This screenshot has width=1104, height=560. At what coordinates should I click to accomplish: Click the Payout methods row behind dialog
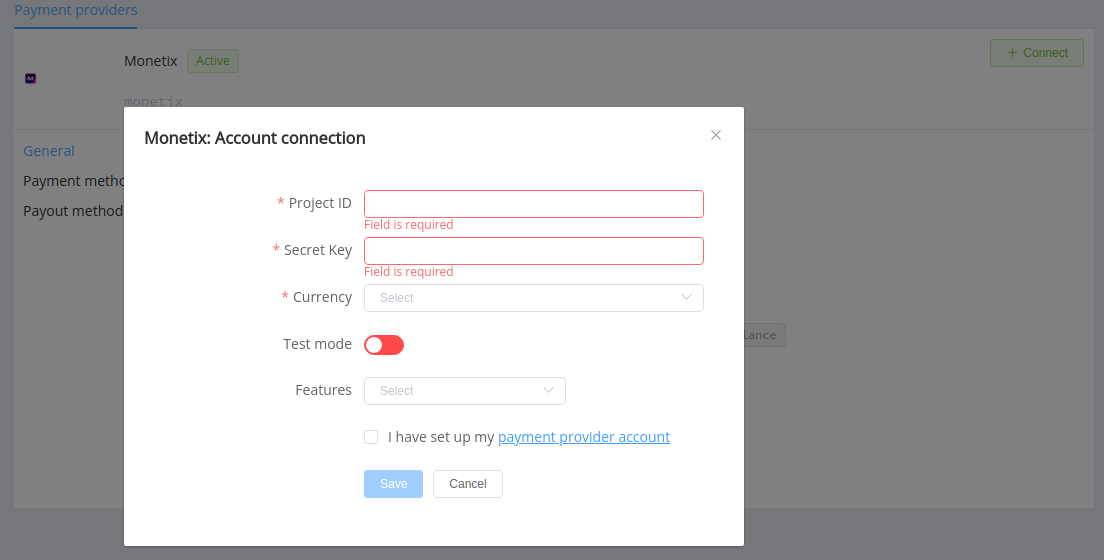coord(73,211)
